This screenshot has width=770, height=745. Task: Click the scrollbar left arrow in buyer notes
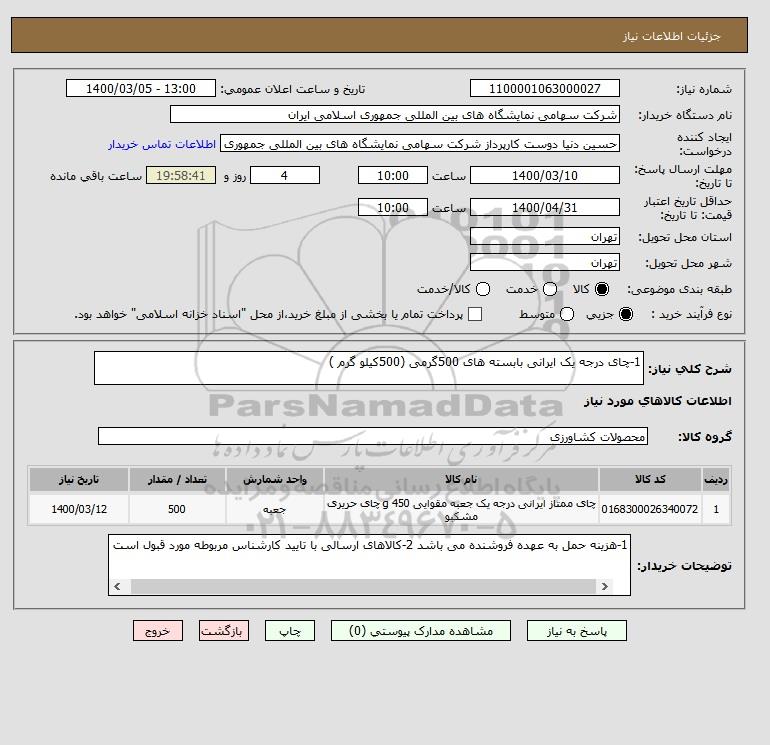117,586
